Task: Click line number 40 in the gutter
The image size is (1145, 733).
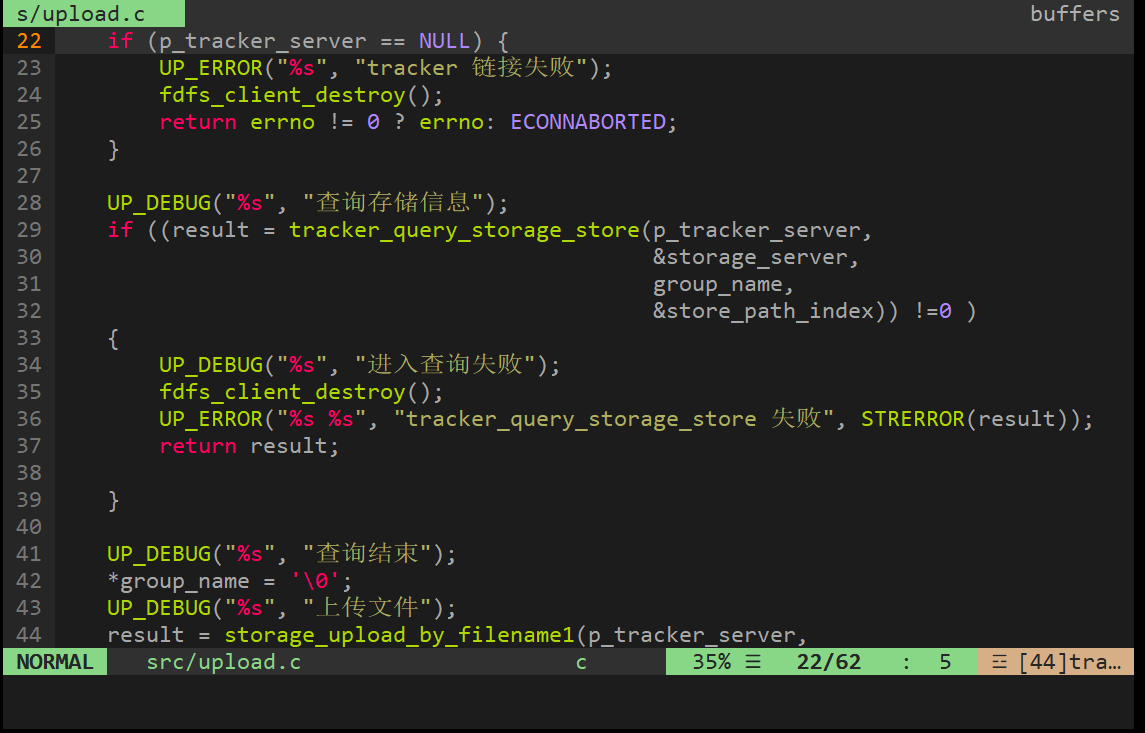Action: [28, 526]
